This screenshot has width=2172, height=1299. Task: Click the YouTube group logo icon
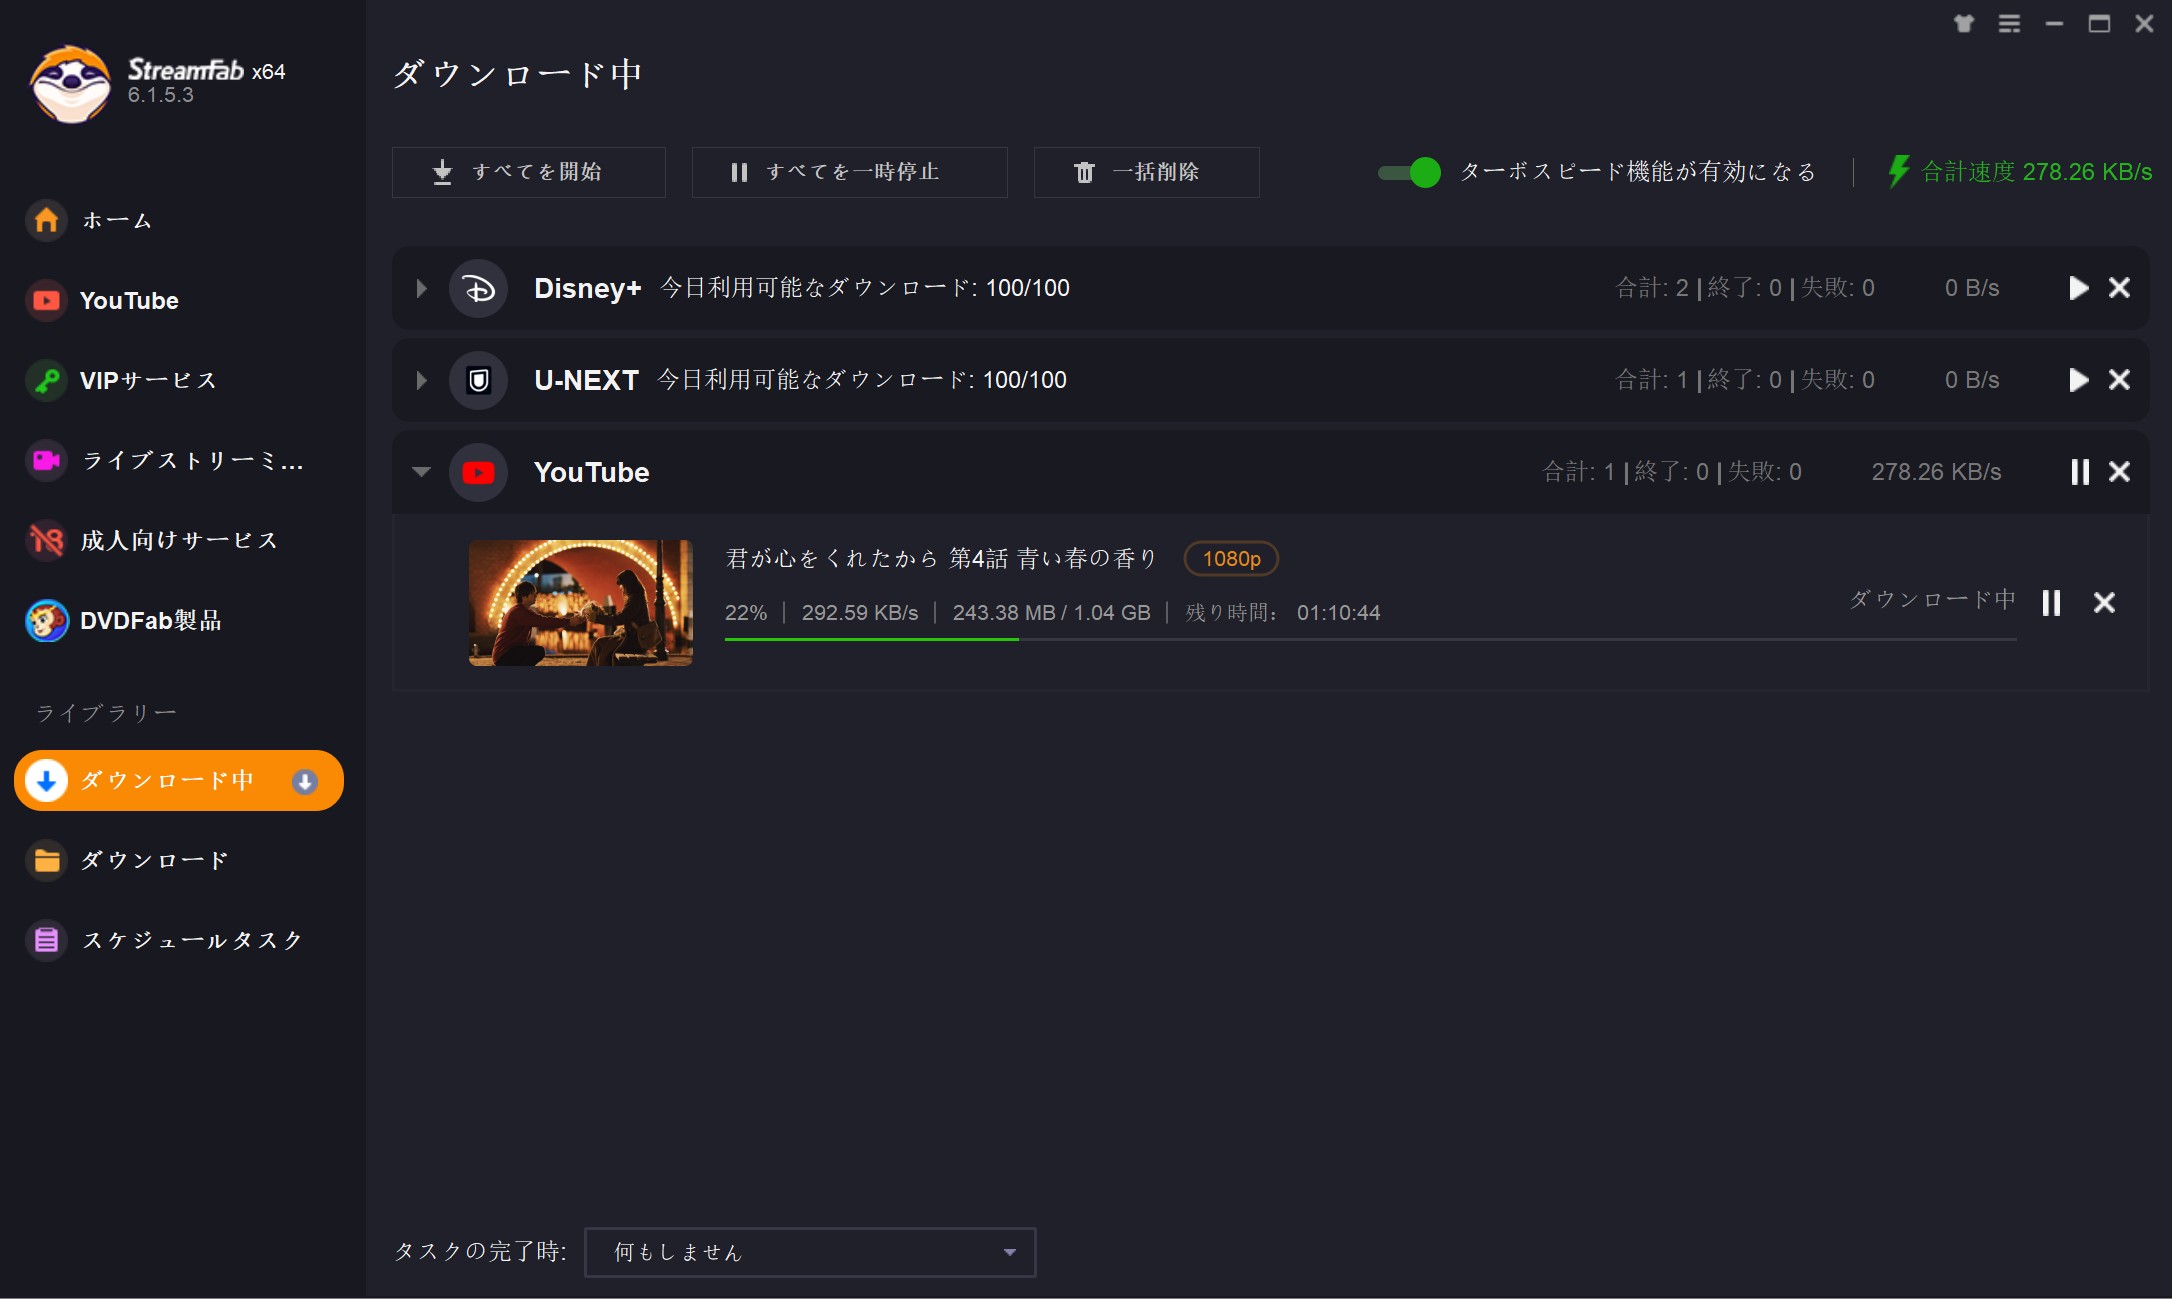pyautogui.click(x=479, y=472)
